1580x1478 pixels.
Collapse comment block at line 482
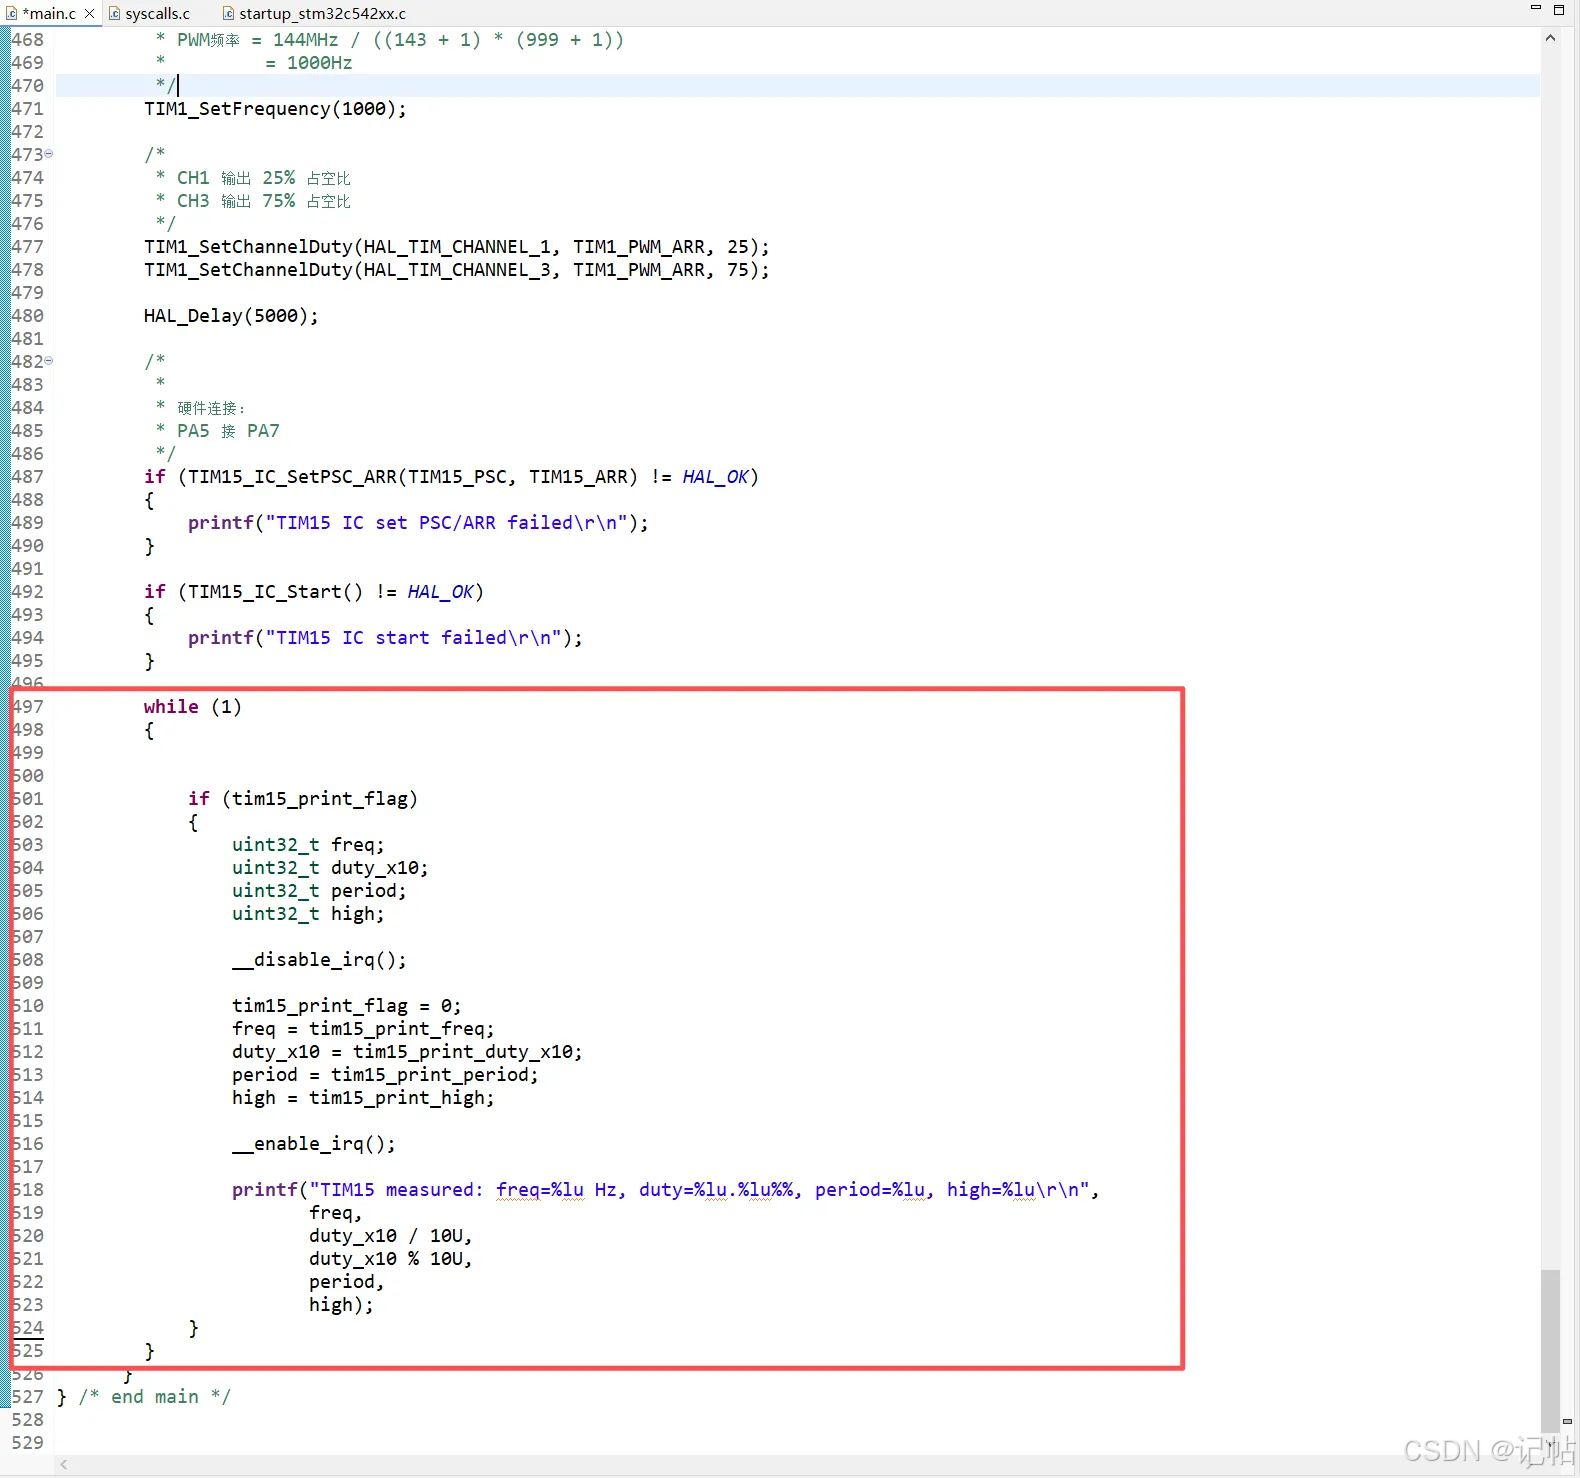[49, 361]
